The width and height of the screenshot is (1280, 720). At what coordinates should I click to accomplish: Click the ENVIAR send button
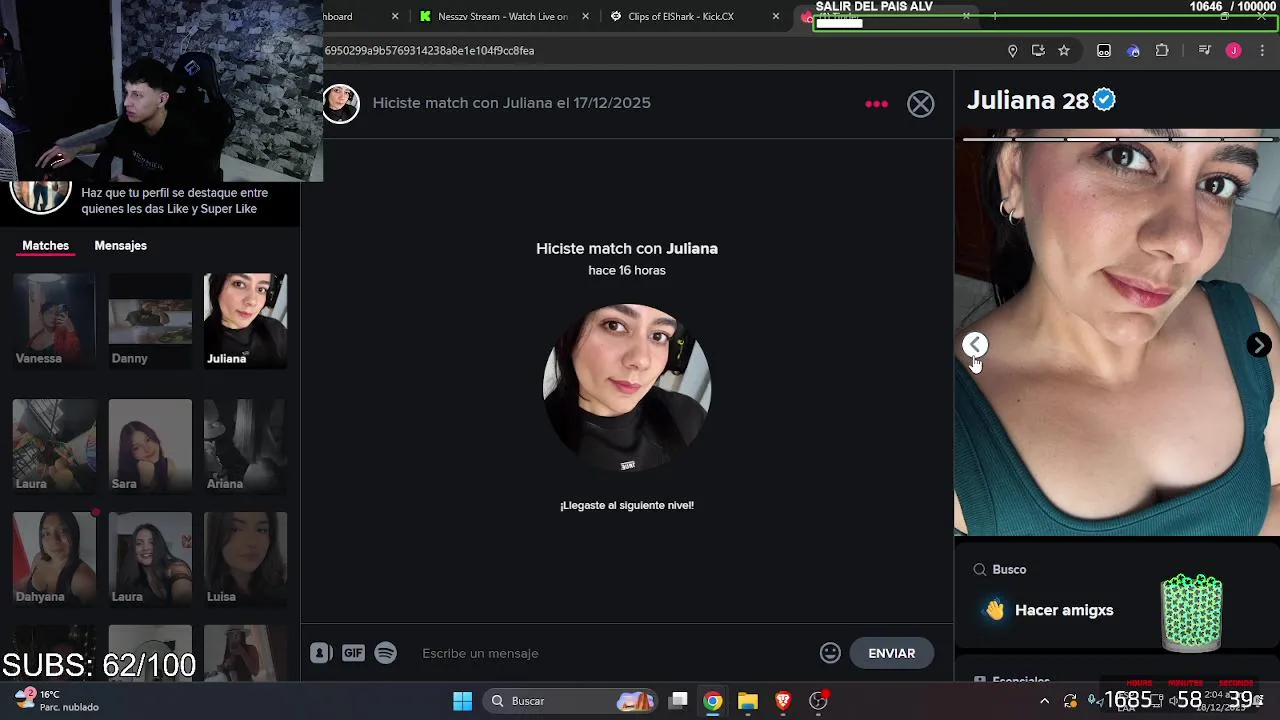pyautogui.click(x=892, y=653)
